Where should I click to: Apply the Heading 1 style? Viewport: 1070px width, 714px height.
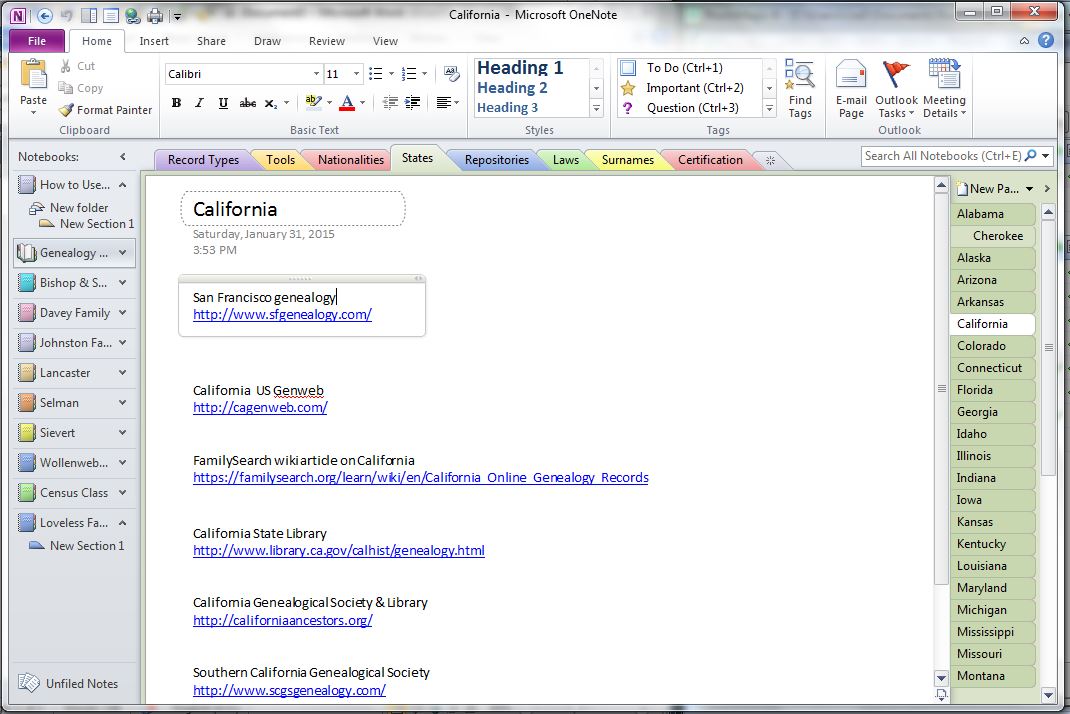[521, 68]
